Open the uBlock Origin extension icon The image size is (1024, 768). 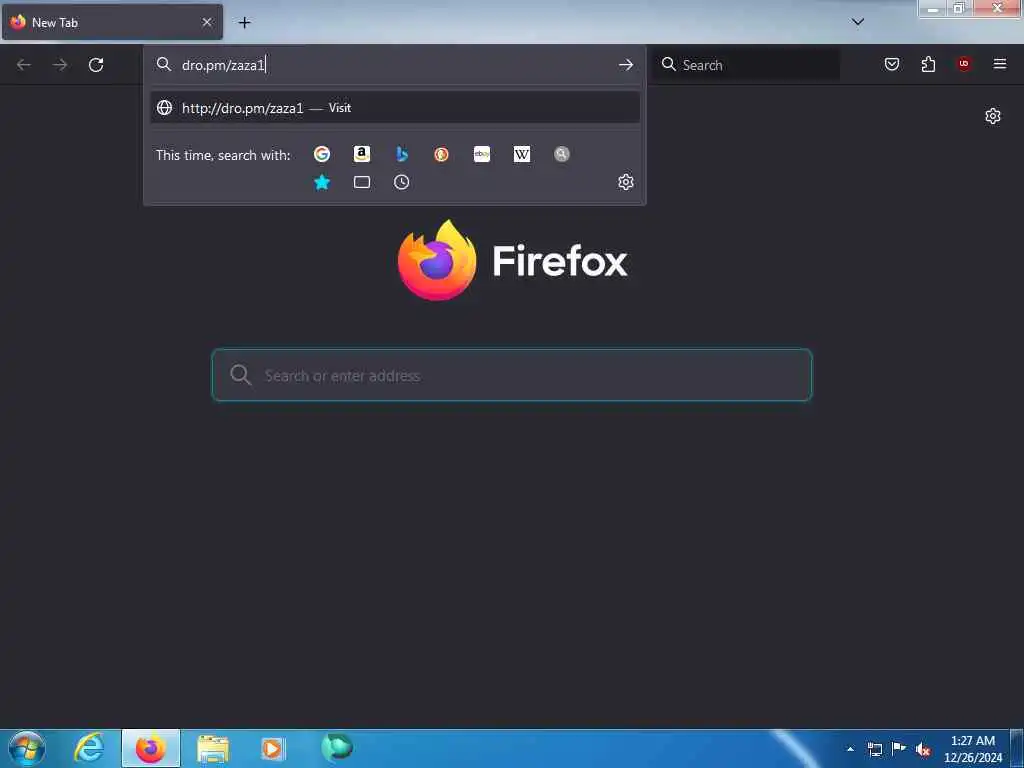coord(964,64)
